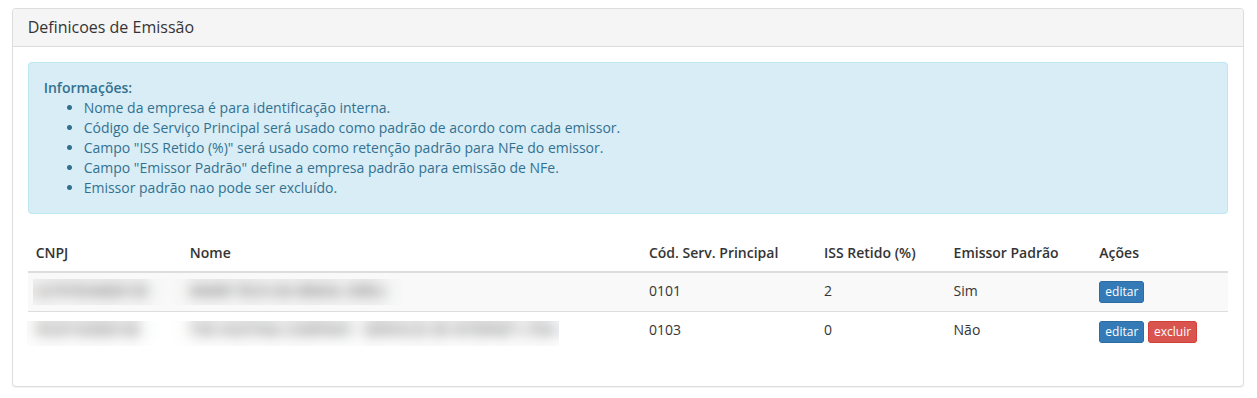
Task: Click editar button in the 0101 row
Action: pyautogui.click(x=1121, y=292)
